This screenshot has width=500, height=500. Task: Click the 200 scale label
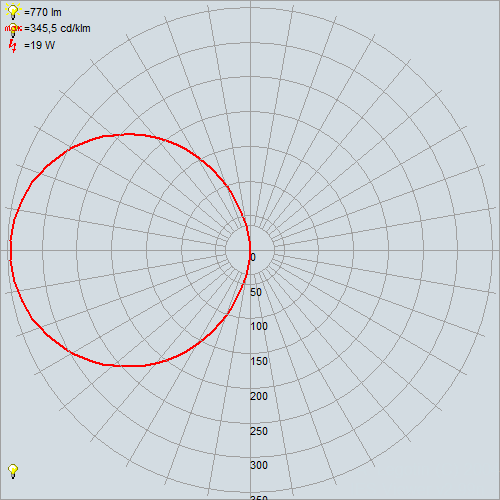(259, 396)
